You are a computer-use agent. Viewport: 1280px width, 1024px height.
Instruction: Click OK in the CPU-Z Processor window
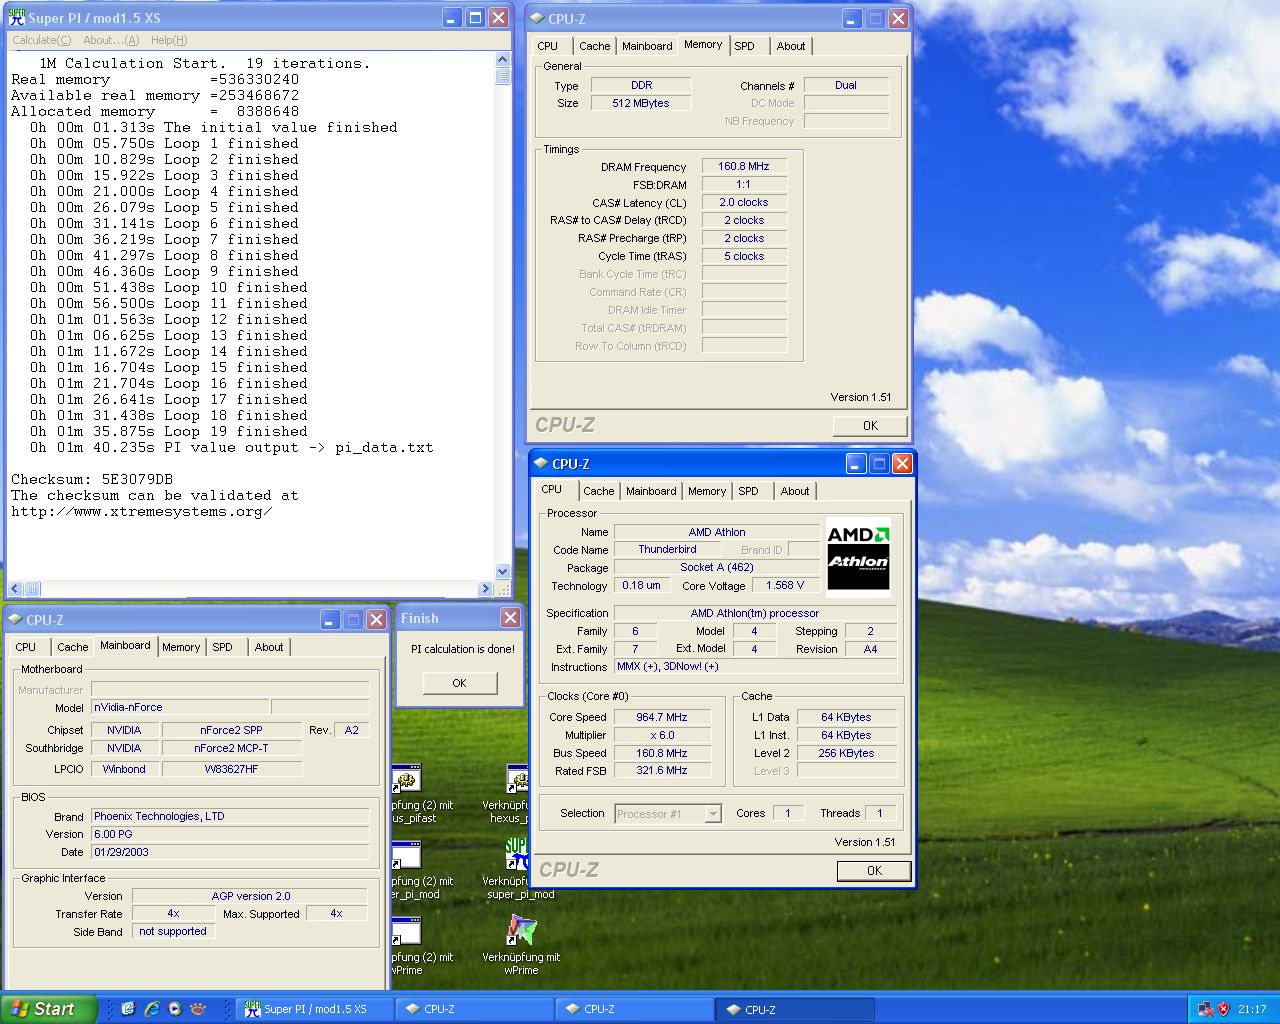[x=874, y=871]
